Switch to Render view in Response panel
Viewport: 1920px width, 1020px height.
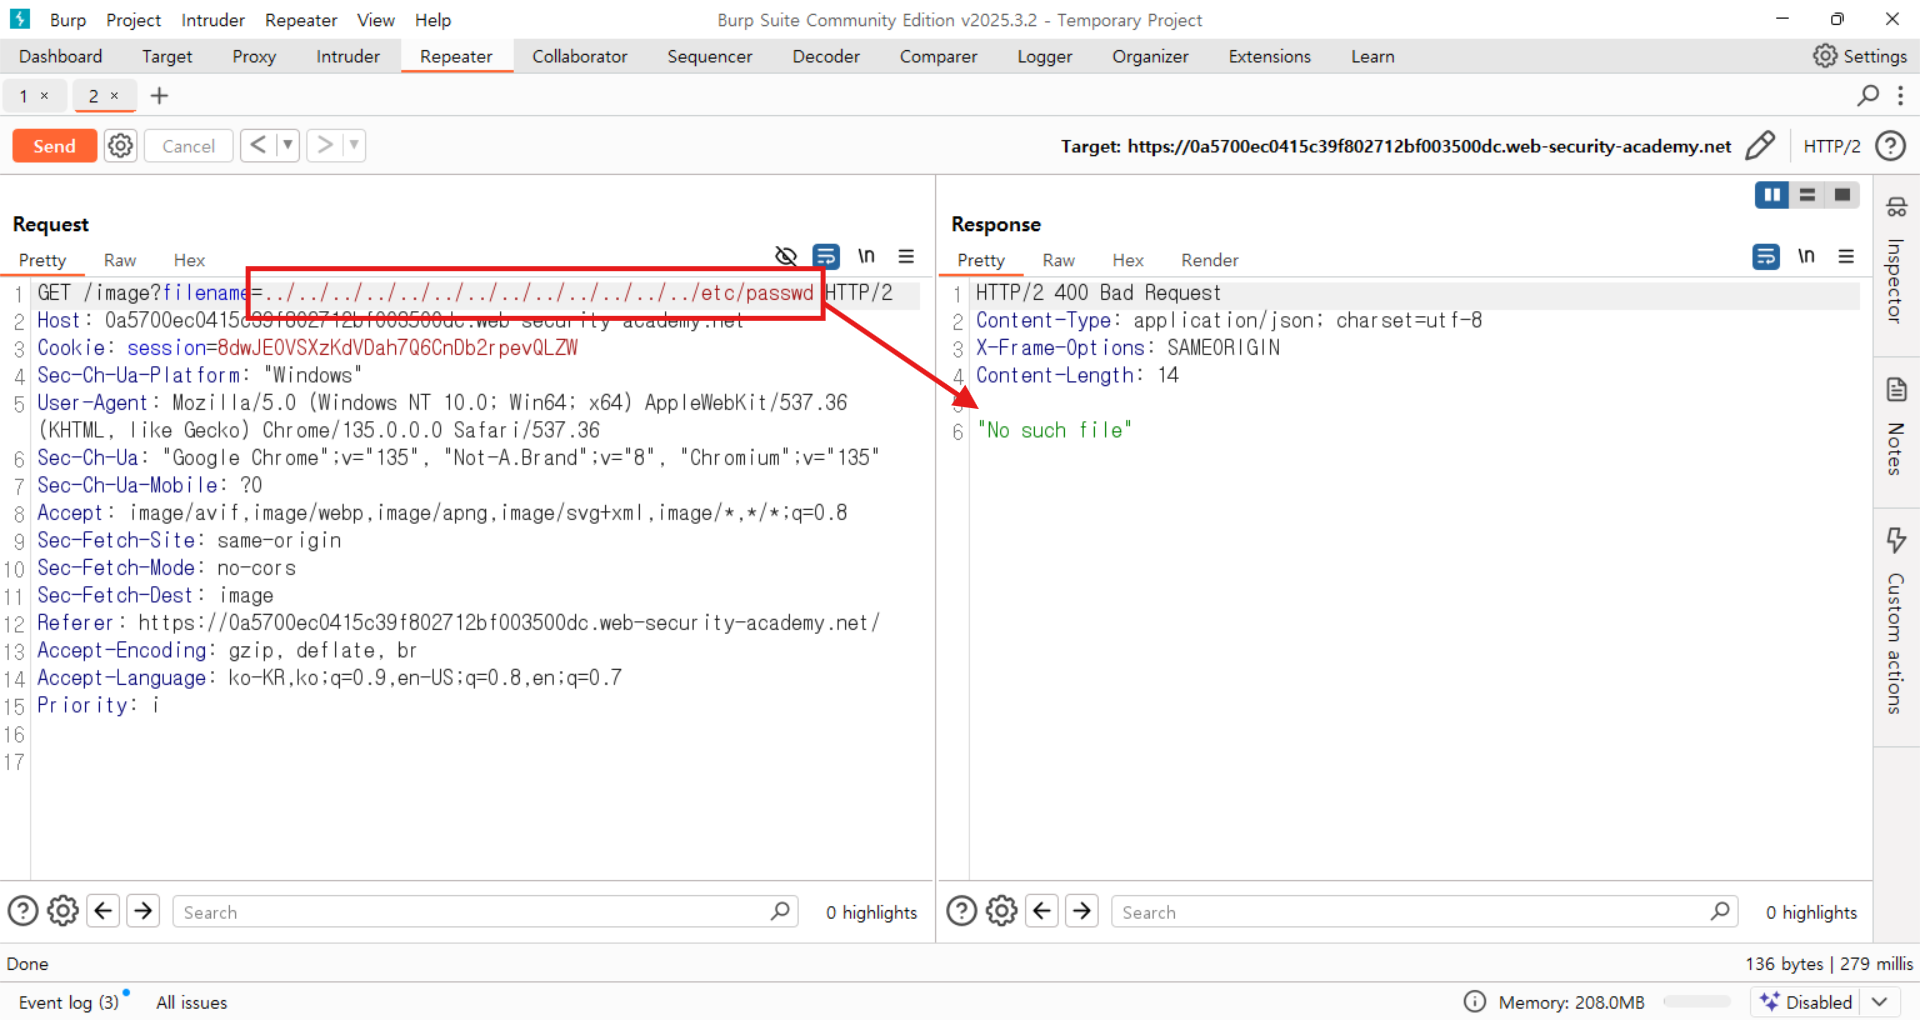1210,260
